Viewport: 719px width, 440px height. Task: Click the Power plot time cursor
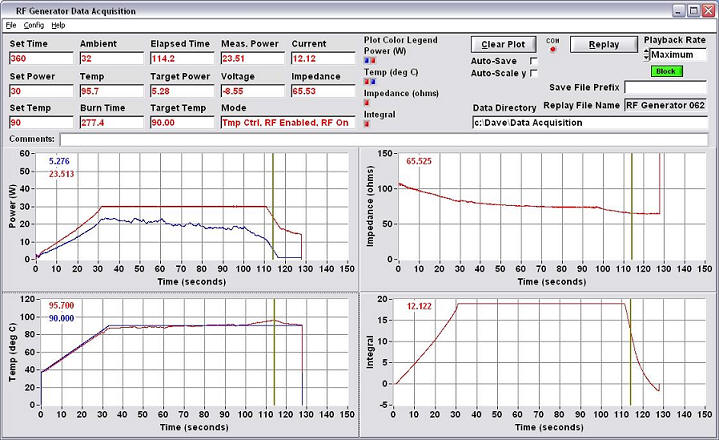point(273,206)
